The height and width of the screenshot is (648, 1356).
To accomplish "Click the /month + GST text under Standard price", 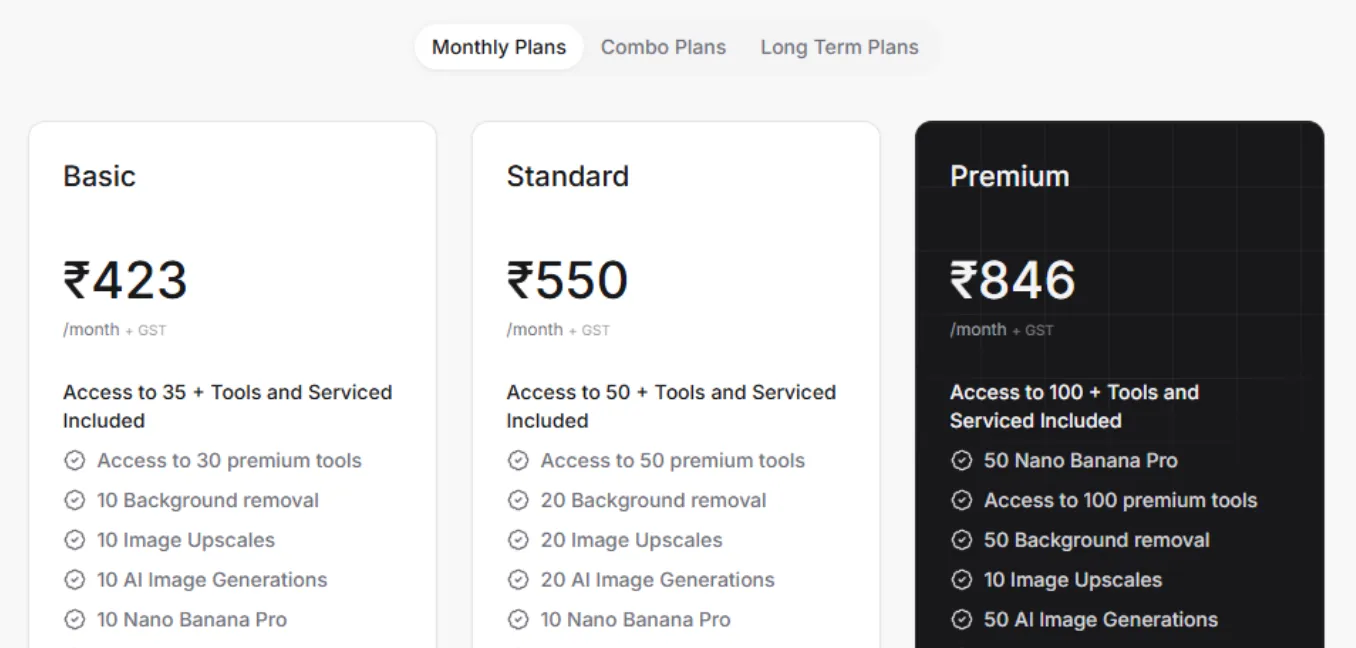I will click(558, 329).
